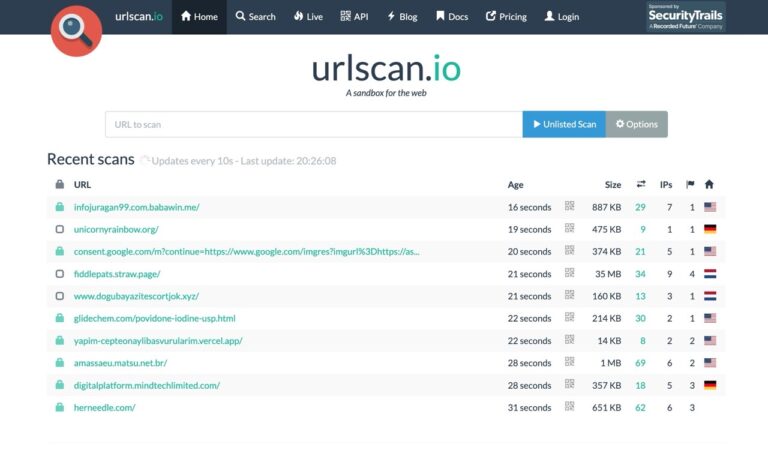Click the unlocked icon for unicornyrainbow.org row

(60, 229)
